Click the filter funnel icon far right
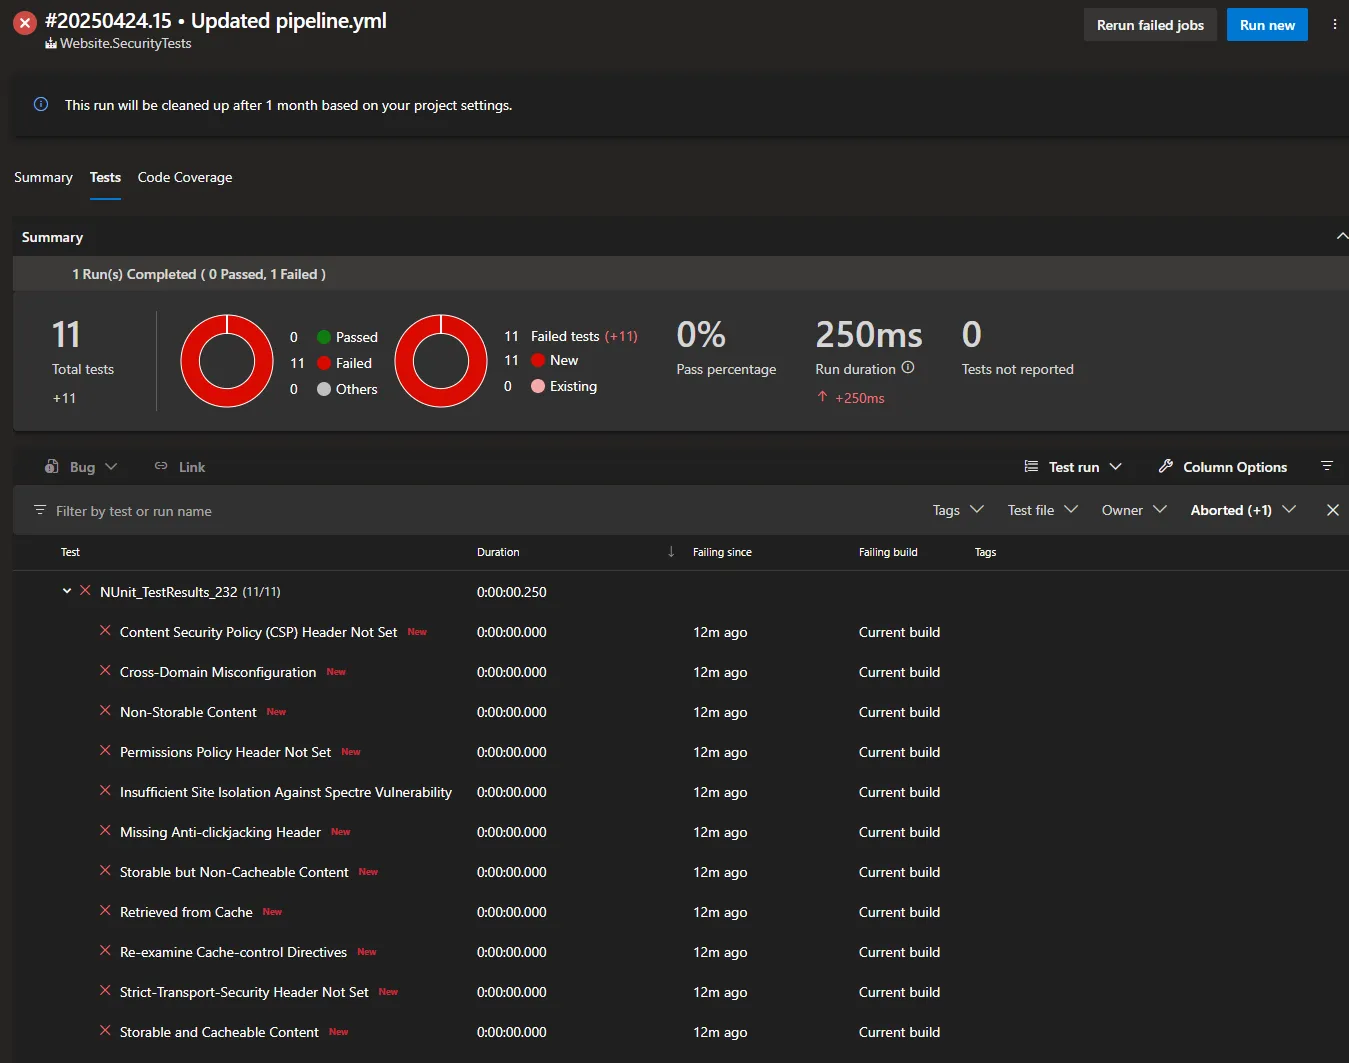1349x1063 pixels. [x=1328, y=466]
